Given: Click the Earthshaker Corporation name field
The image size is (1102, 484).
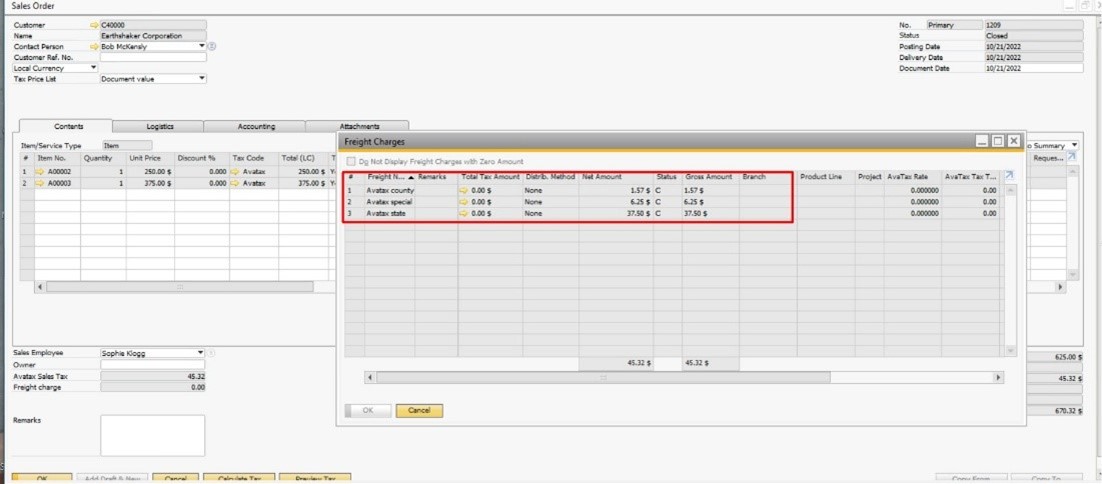Looking at the screenshot, I should click(x=153, y=36).
